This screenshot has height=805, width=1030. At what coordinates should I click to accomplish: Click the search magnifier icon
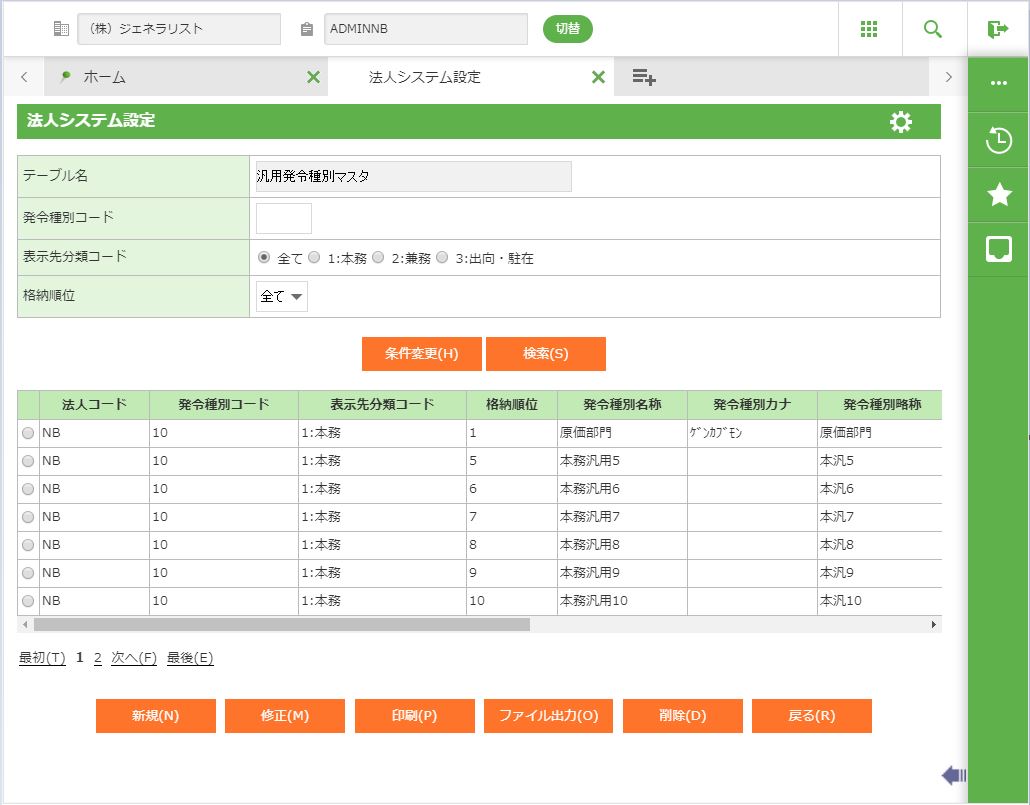pyautogui.click(x=933, y=29)
